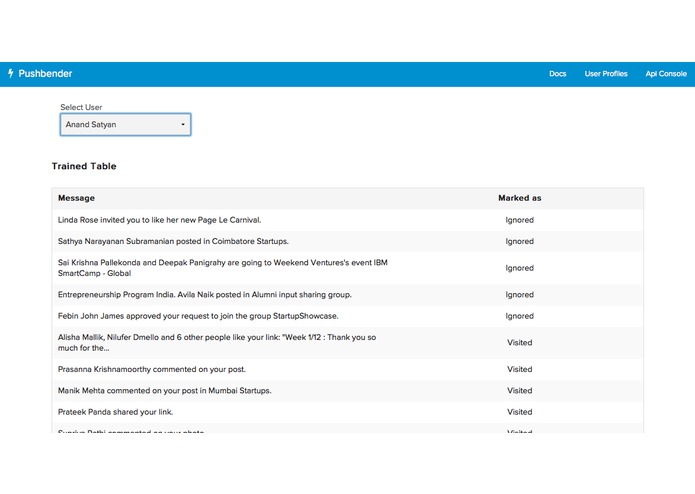Click Ignored status in Linda Rose row
The image size is (695, 494).
[519, 220]
